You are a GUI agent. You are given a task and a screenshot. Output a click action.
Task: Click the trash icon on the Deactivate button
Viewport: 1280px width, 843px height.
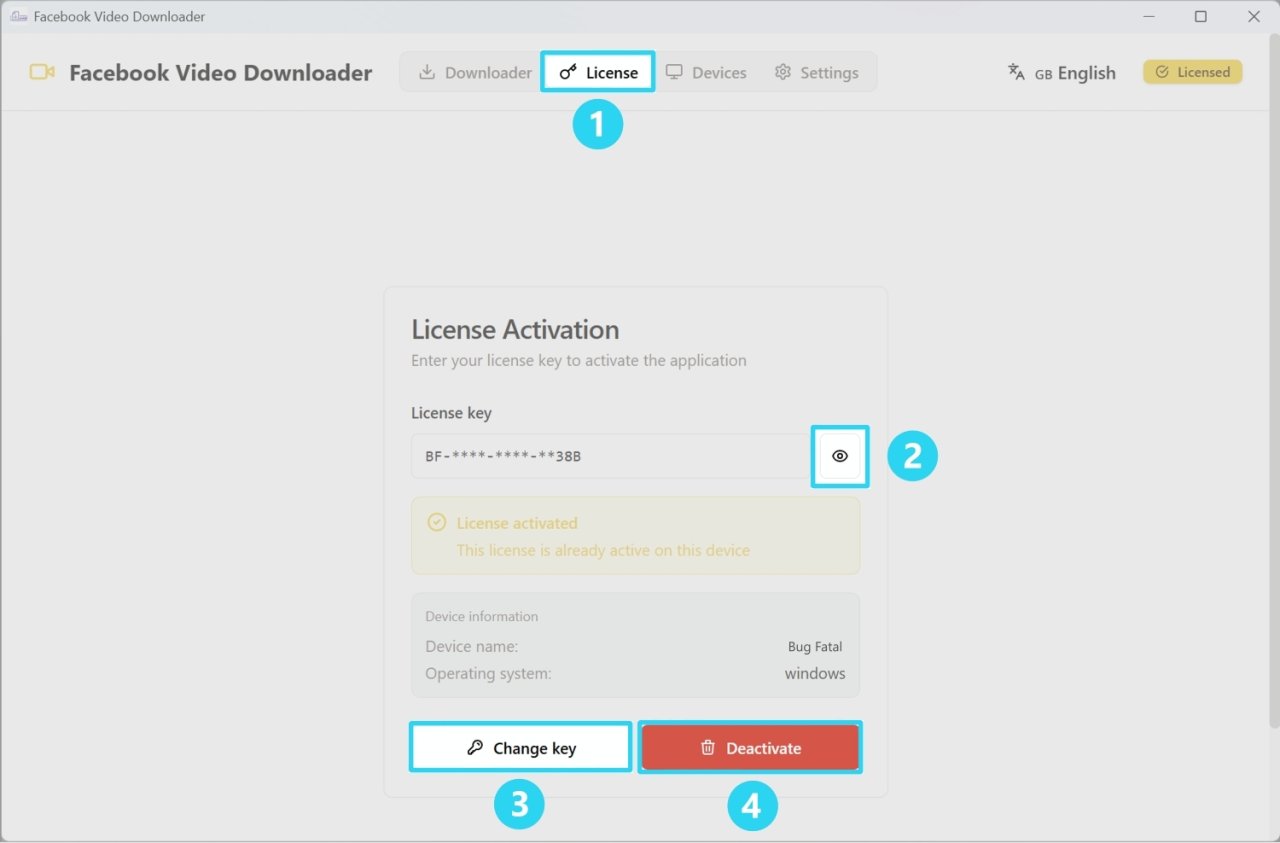(x=709, y=747)
